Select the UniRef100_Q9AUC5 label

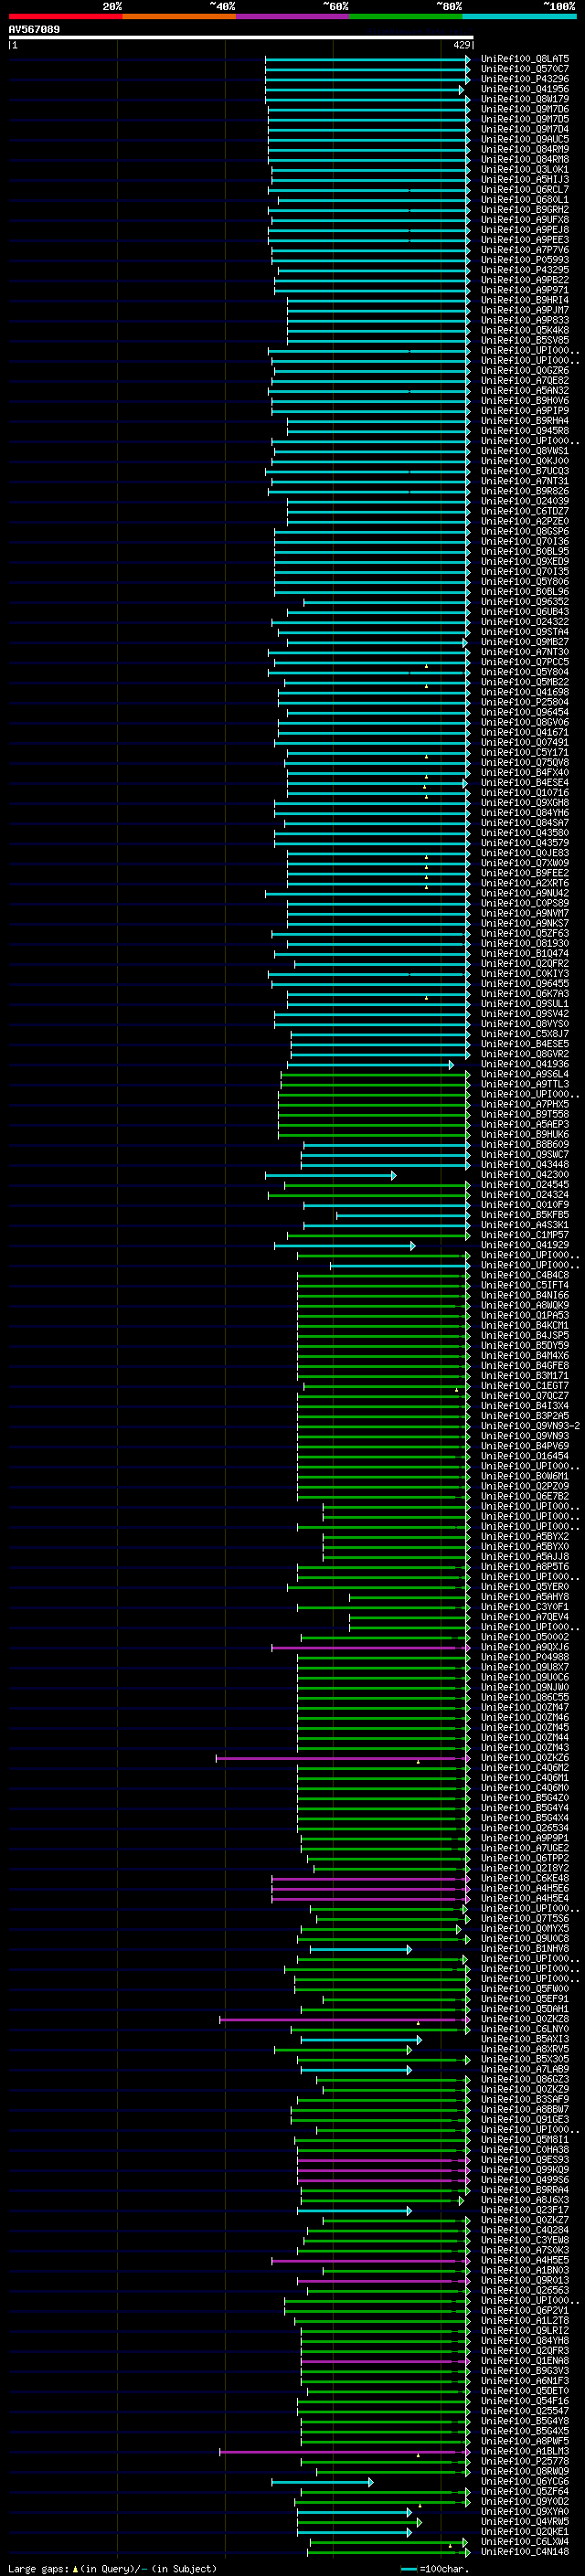tap(525, 139)
